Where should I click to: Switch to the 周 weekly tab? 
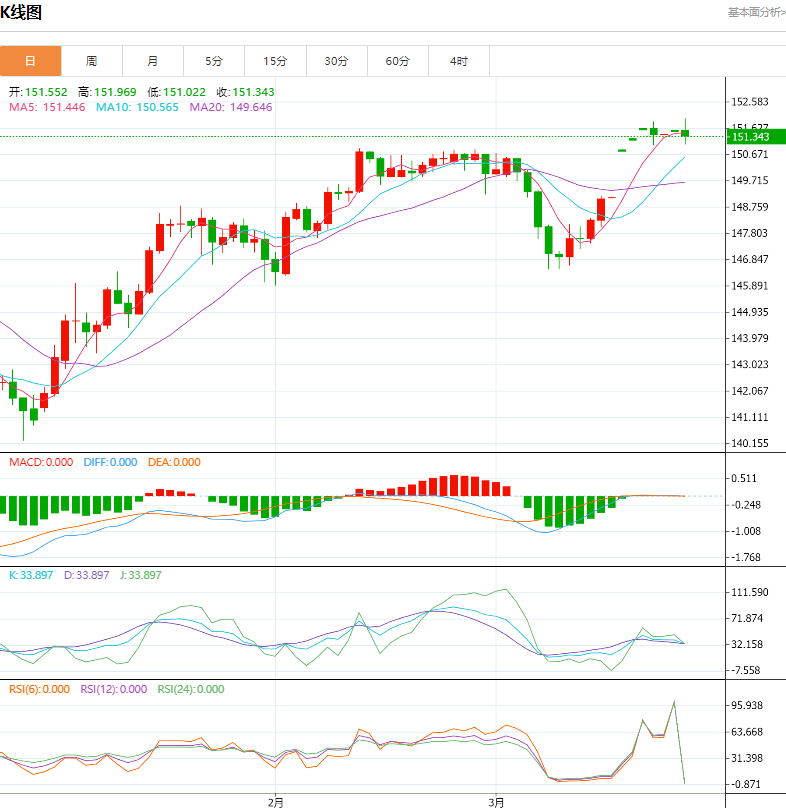click(92, 61)
